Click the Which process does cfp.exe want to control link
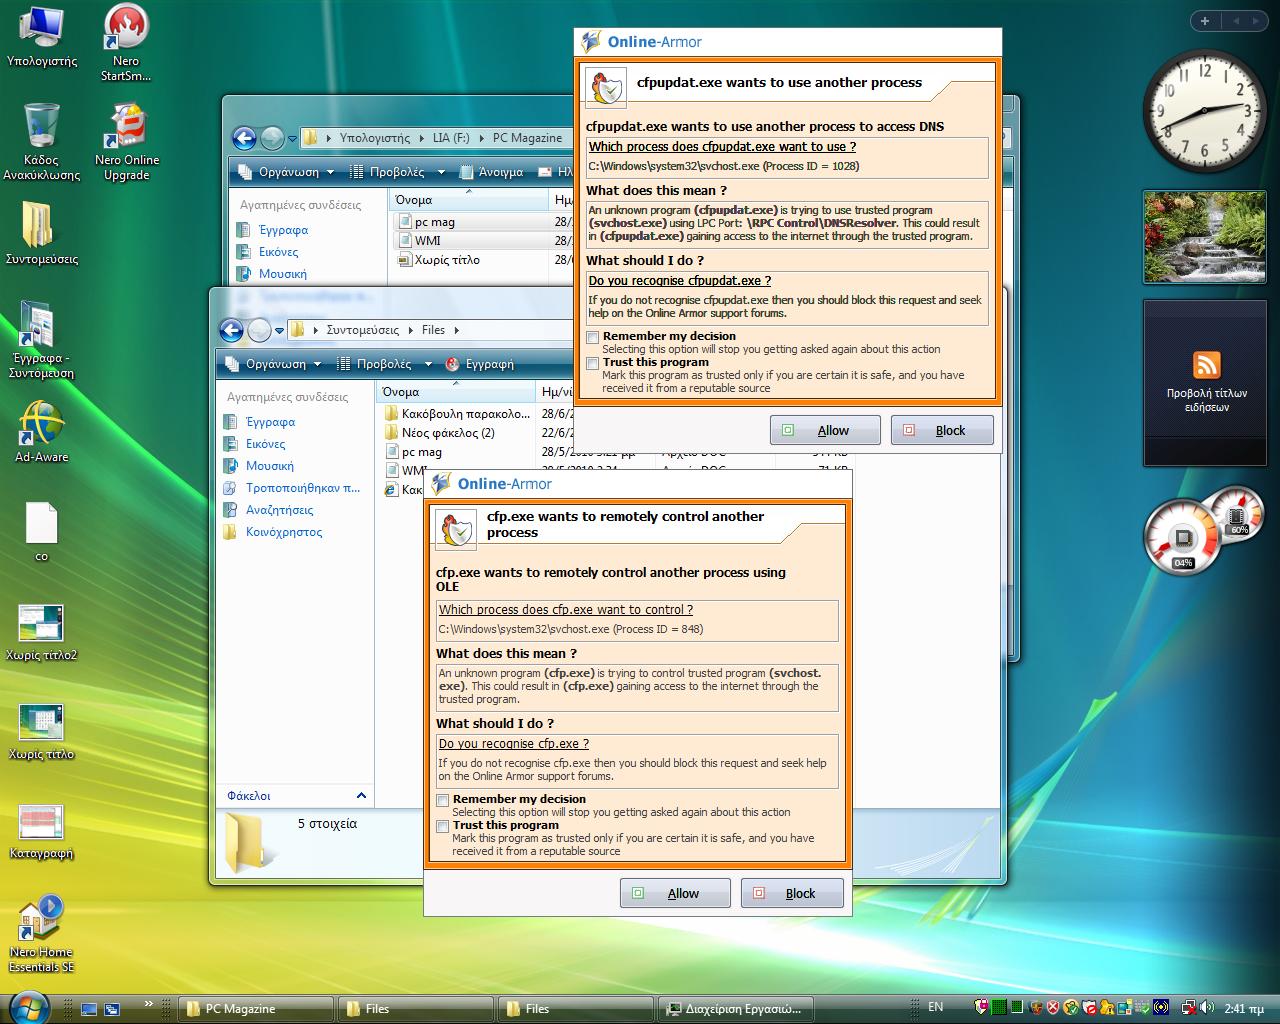The height and width of the screenshot is (1024, 1280). [566, 610]
